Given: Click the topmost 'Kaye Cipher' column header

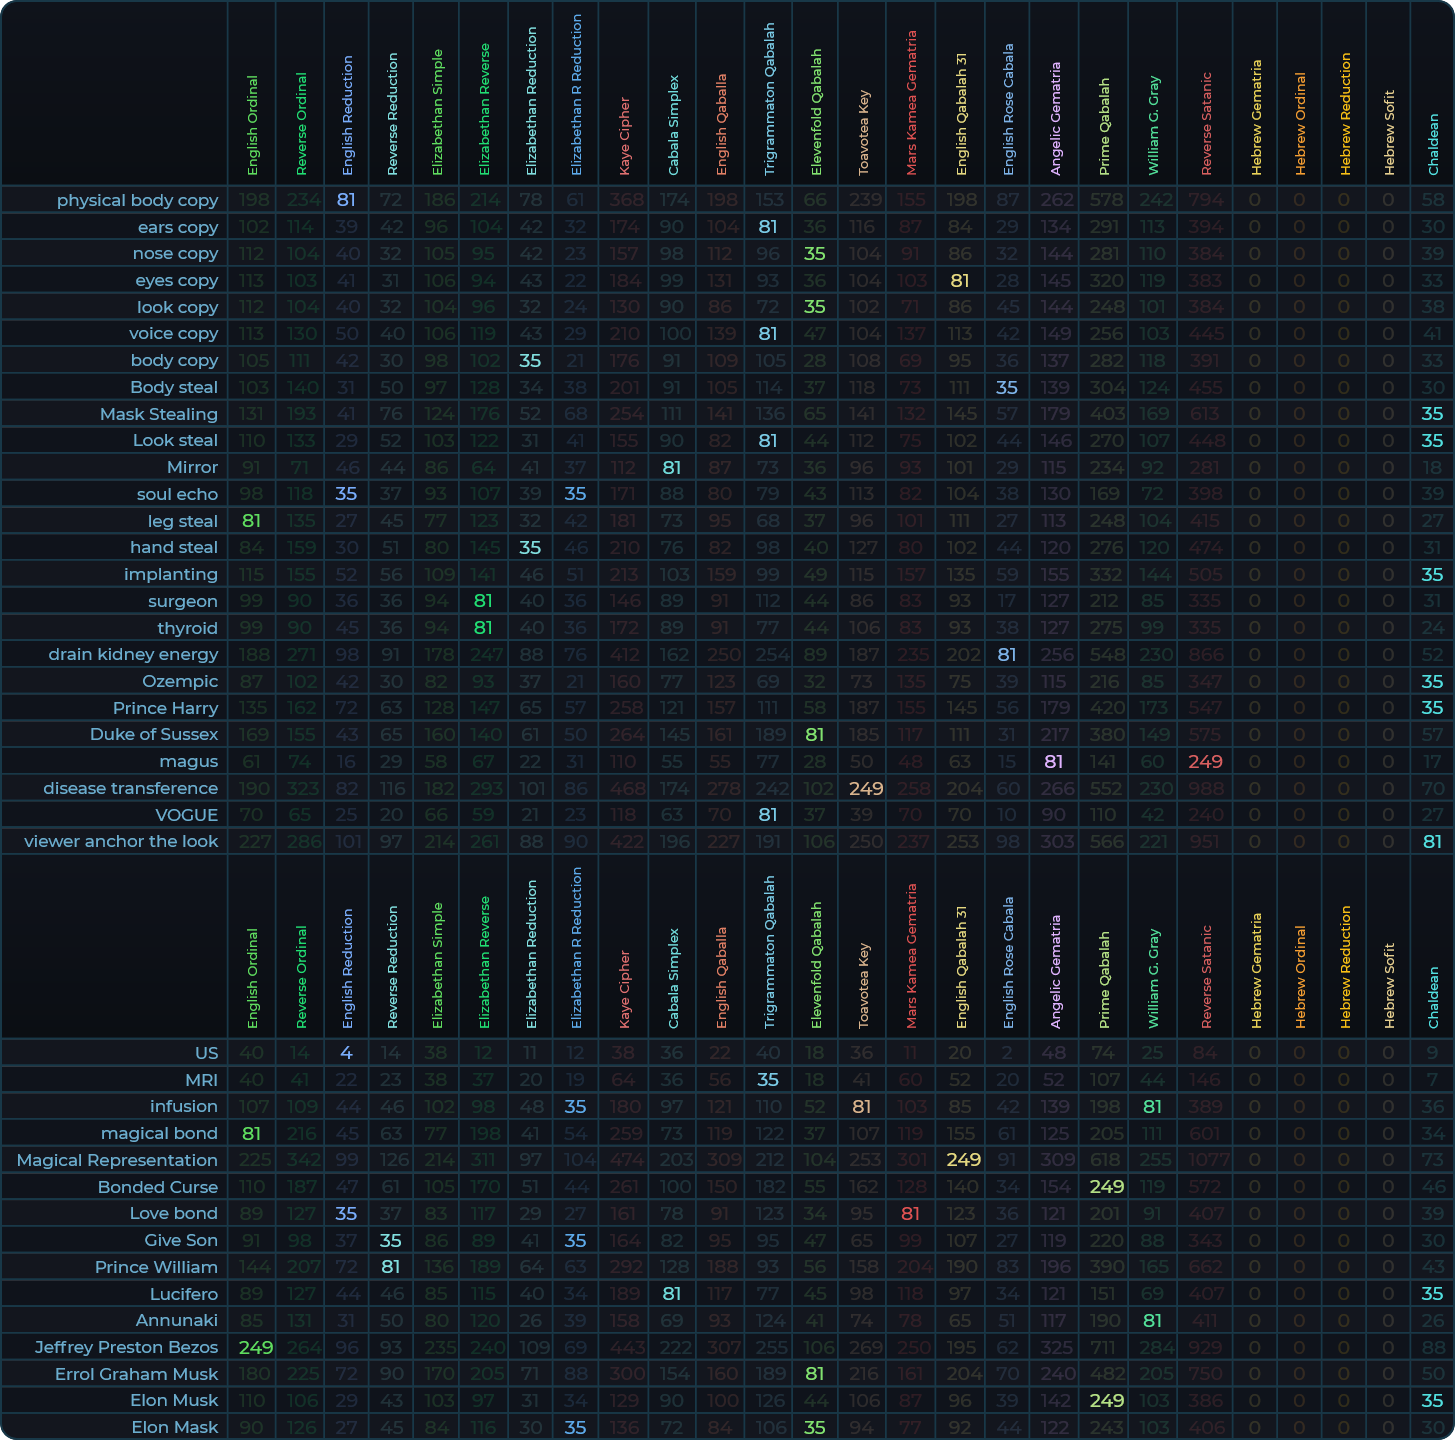Looking at the screenshot, I should [x=624, y=136].
